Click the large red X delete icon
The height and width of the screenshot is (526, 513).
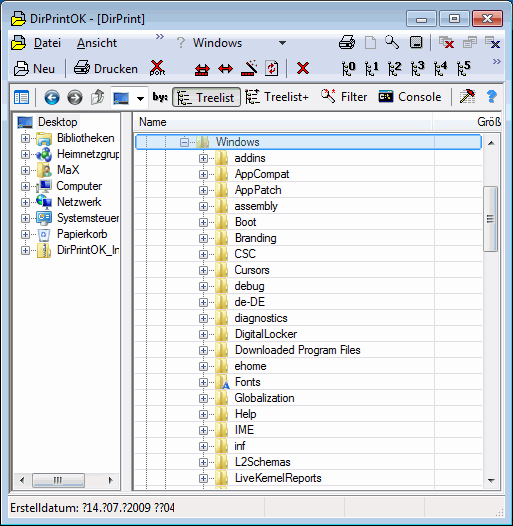pyautogui.click(x=303, y=68)
